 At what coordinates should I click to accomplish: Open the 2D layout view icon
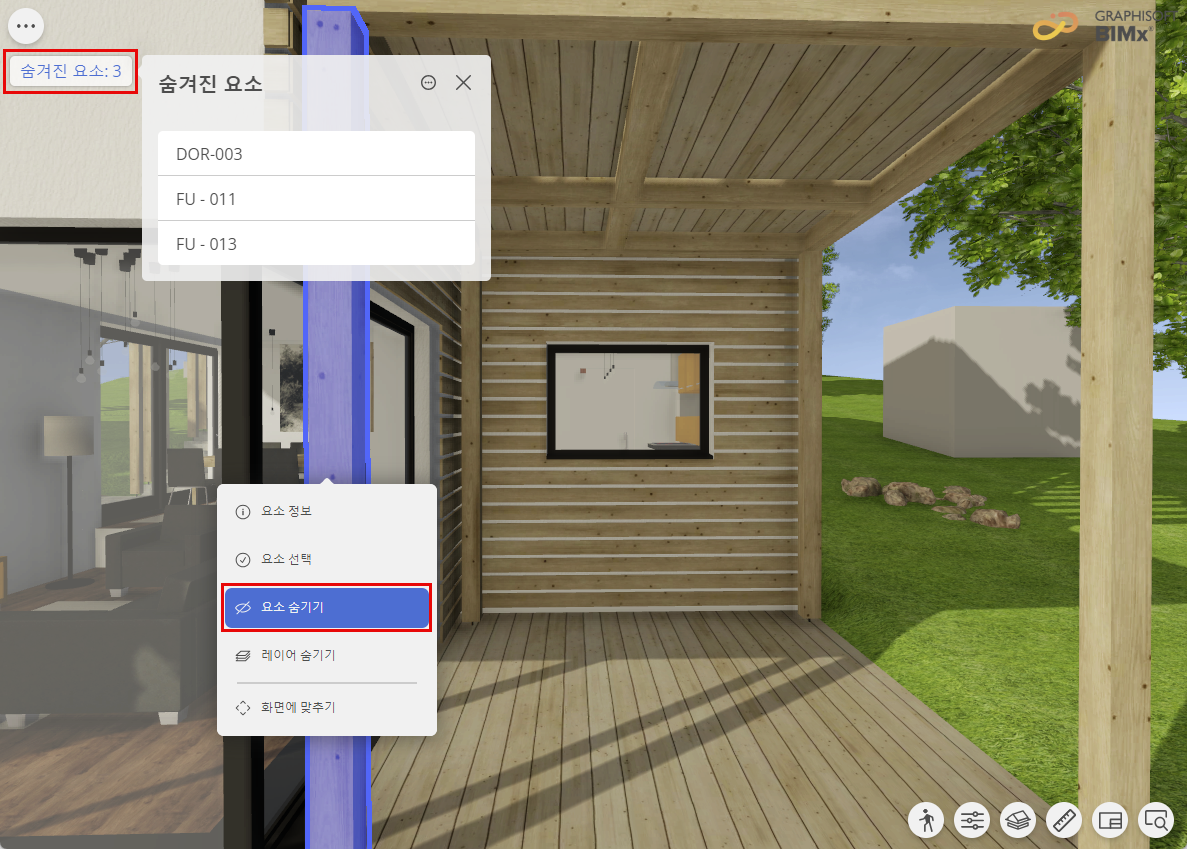1111,820
